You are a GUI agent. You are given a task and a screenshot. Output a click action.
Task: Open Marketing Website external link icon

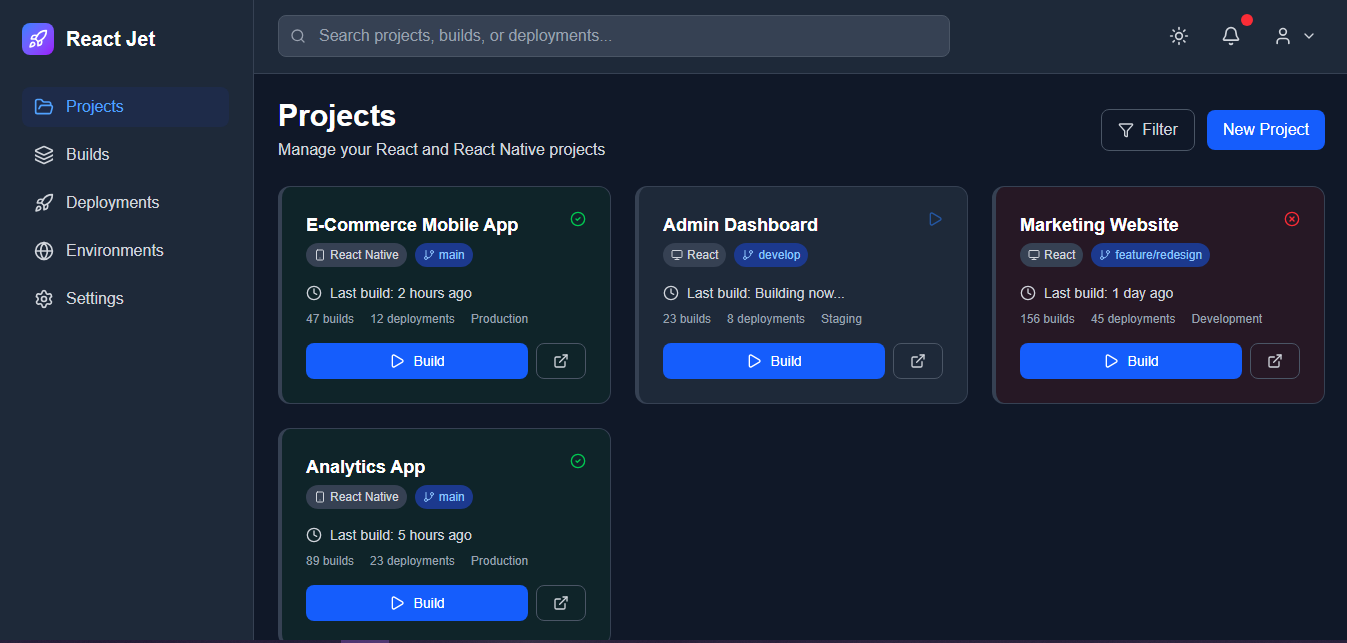click(1275, 361)
